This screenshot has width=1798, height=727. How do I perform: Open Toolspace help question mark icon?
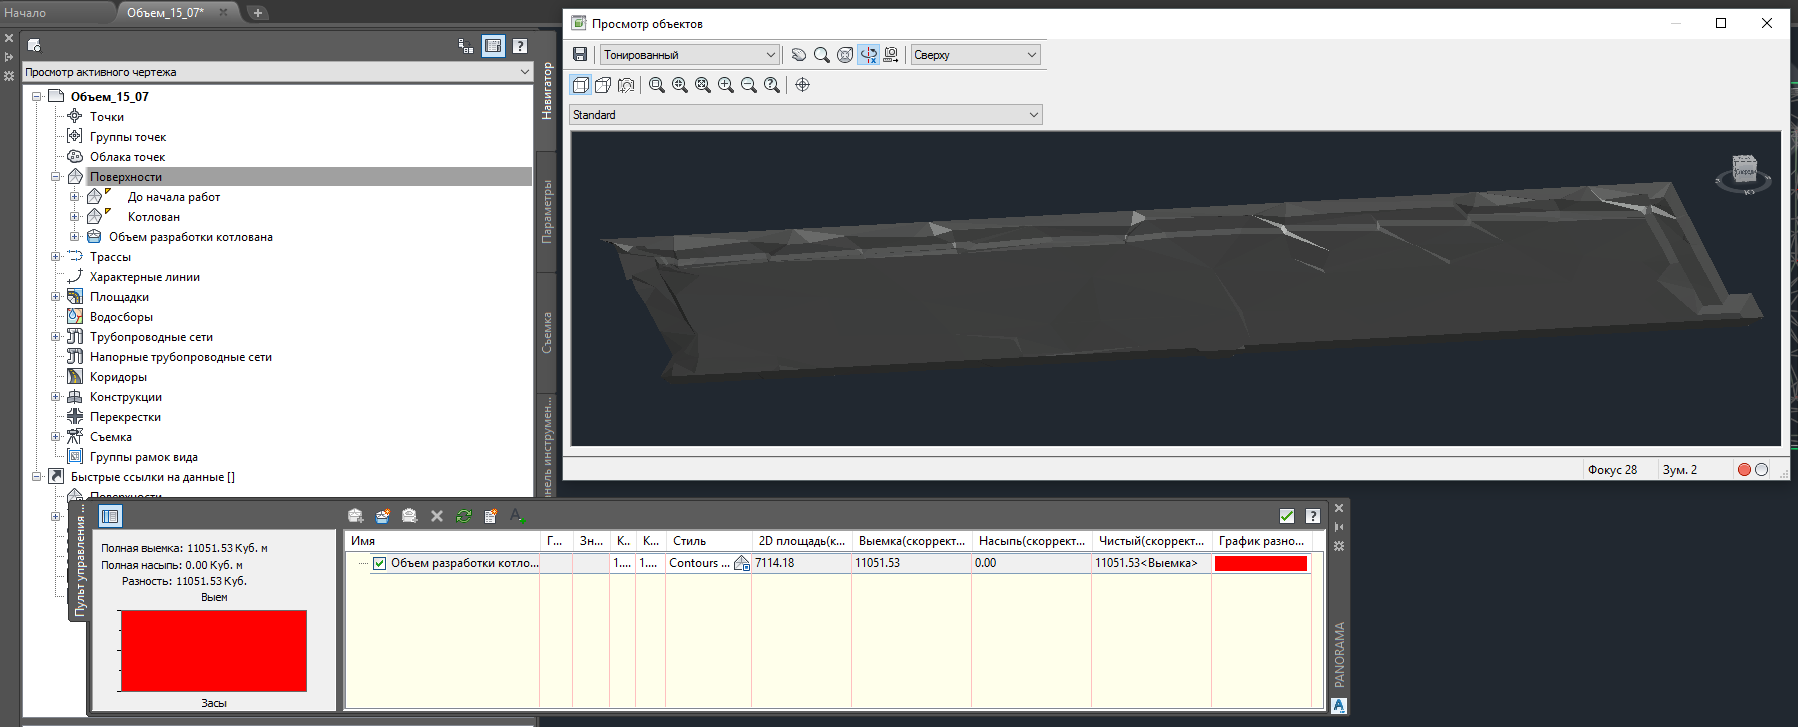pos(520,45)
